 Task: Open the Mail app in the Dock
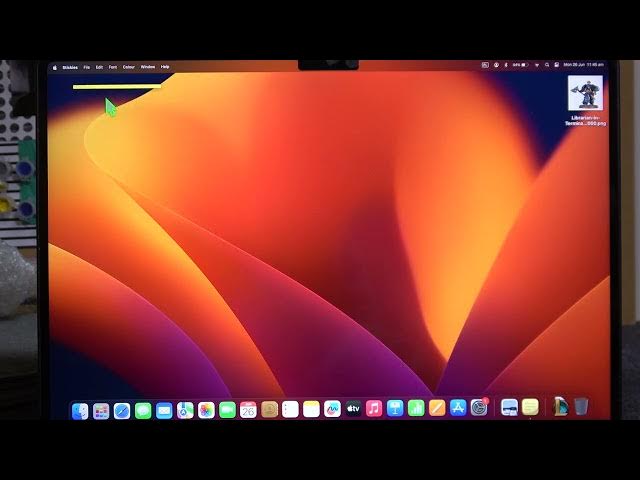(x=164, y=411)
